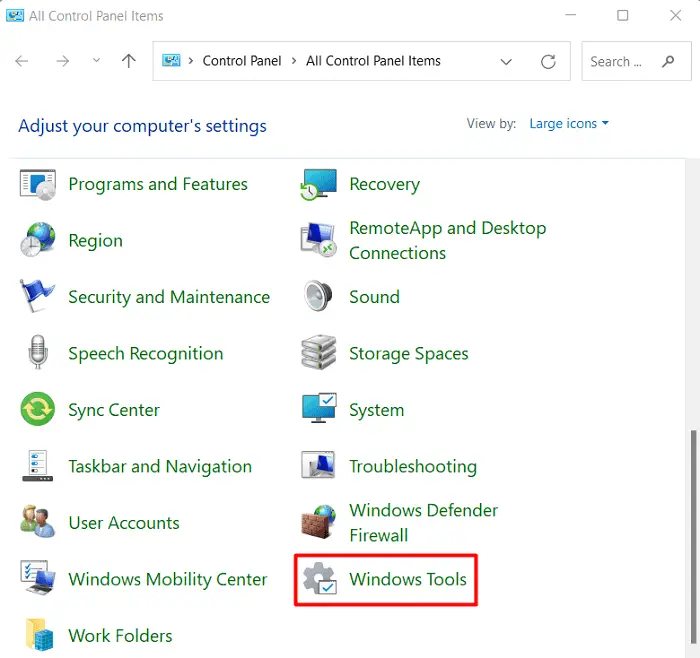Go forward to the next location

63,61
